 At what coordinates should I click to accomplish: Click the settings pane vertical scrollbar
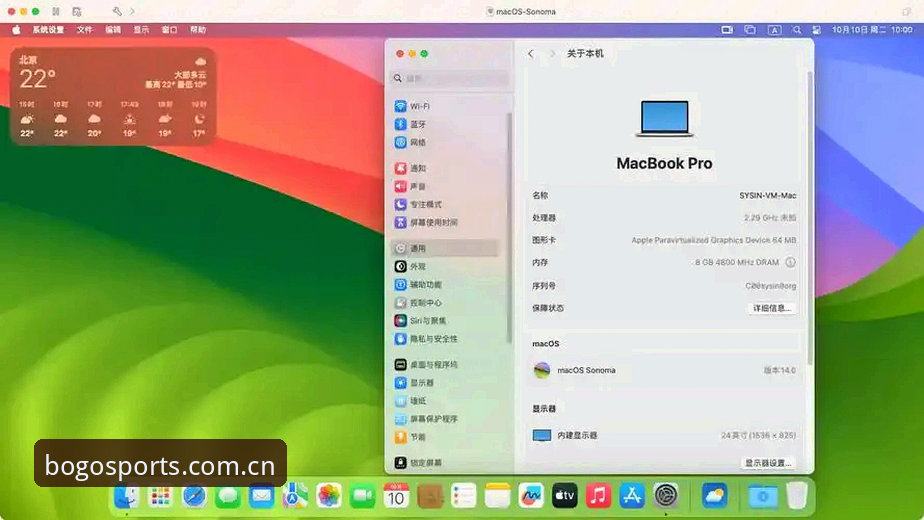(x=810, y=218)
